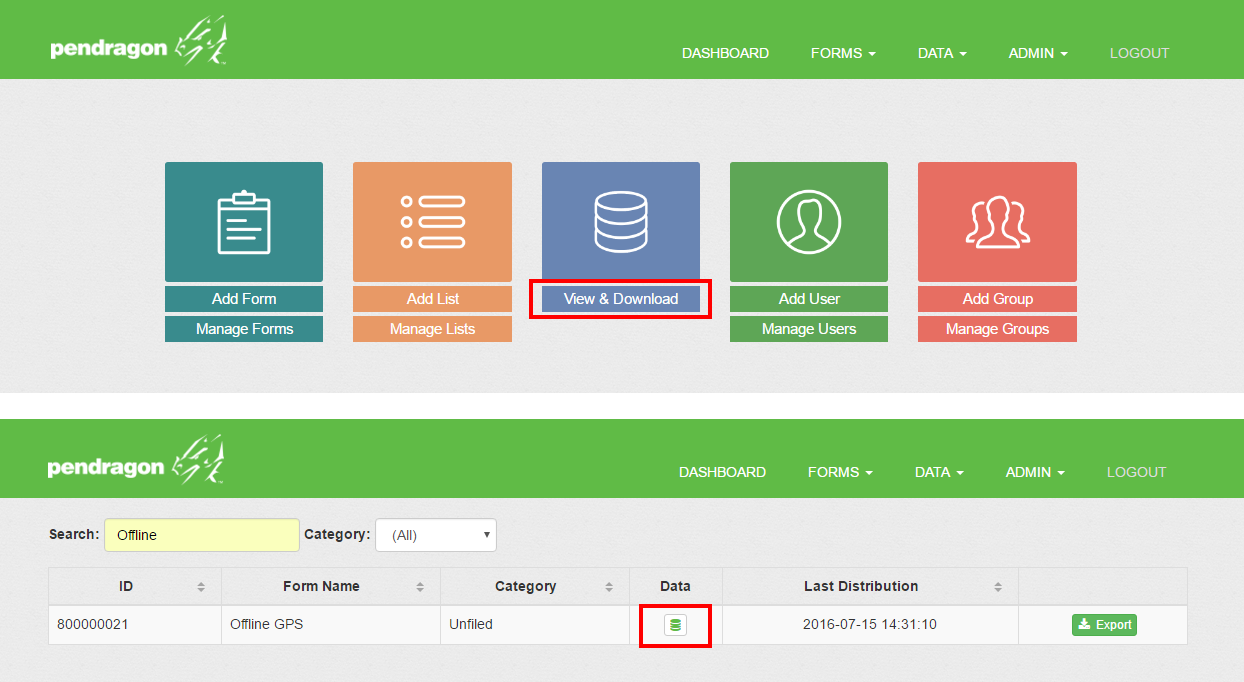This screenshot has height=682, width=1244.
Task: Open the ADMIN menu in the lower header
Action: pos(1035,472)
